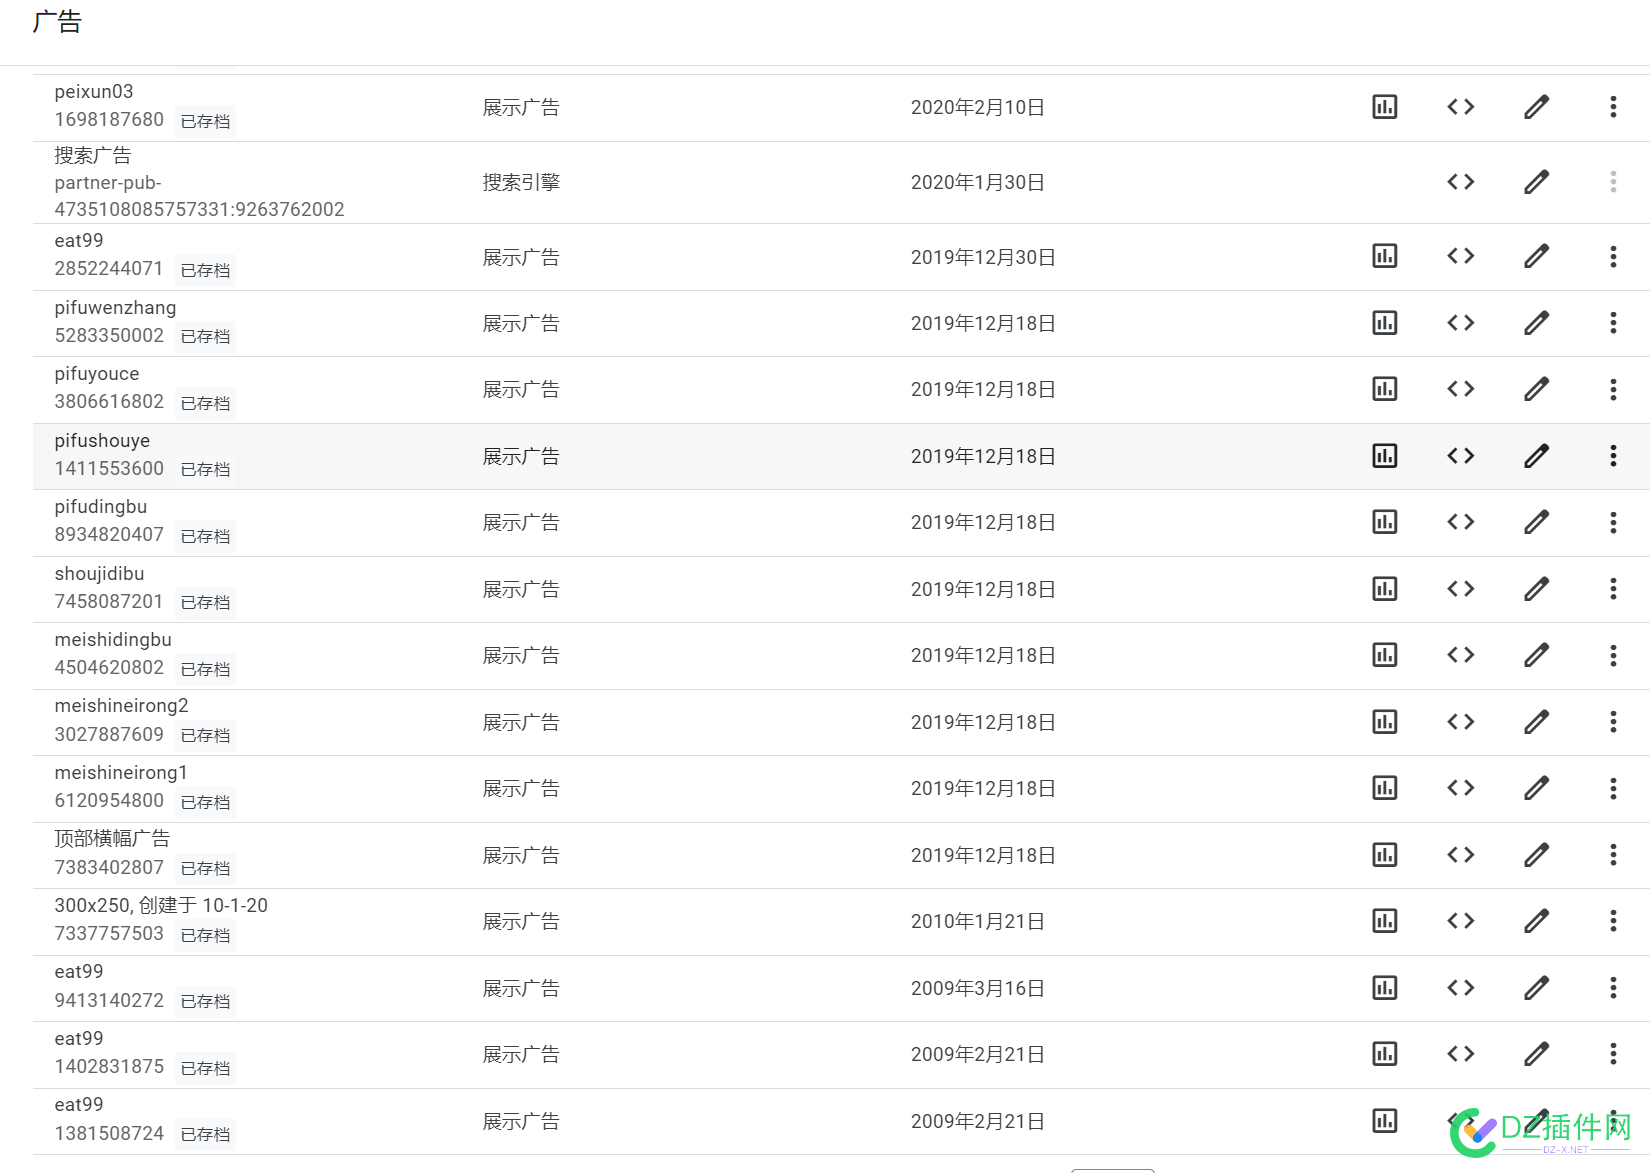Edit the 2019年12月30日 eat99 ad unit
Viewport: 1650px width, 1173px height.
(1537, 256)
